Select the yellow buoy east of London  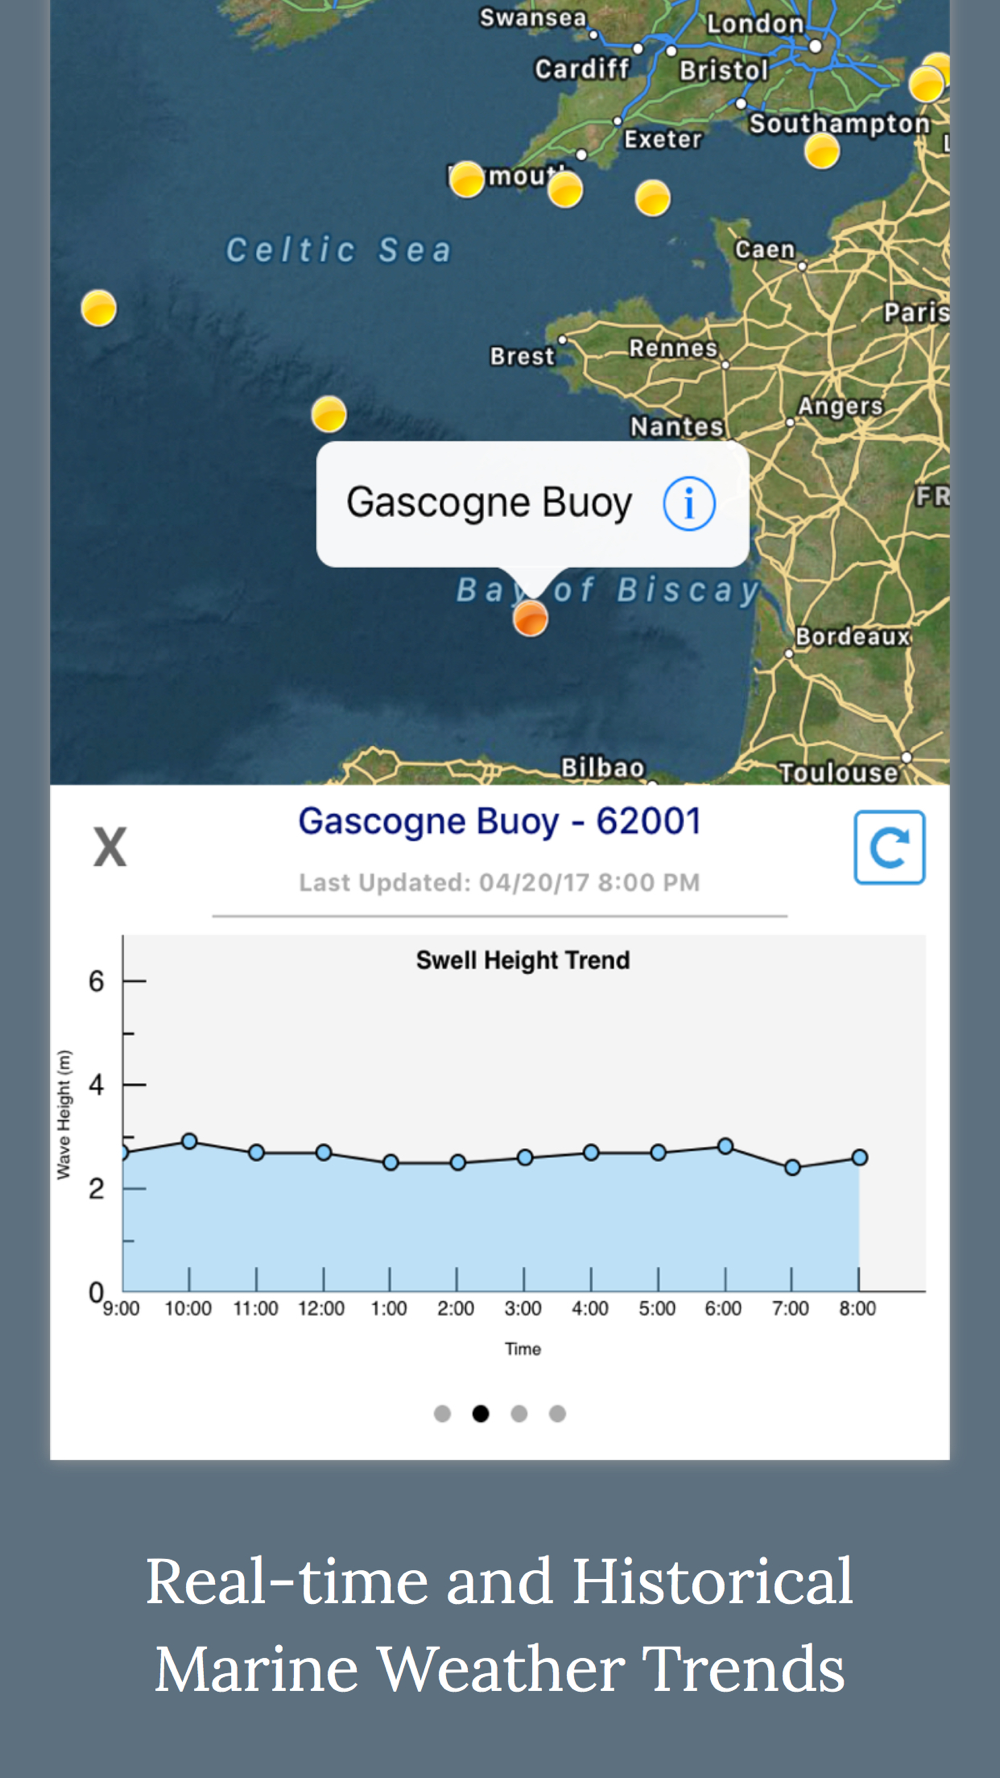tap(928, 83)
